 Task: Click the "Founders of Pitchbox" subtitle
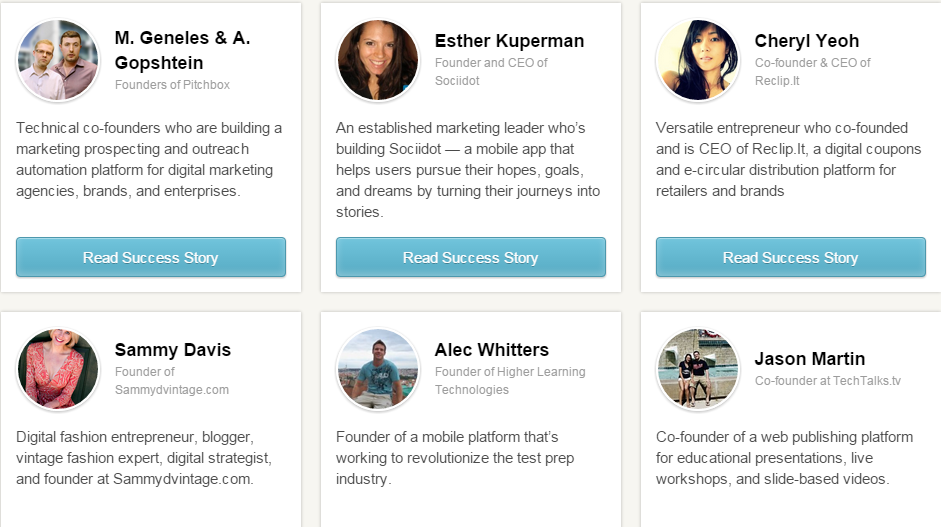tap(172, 85)
